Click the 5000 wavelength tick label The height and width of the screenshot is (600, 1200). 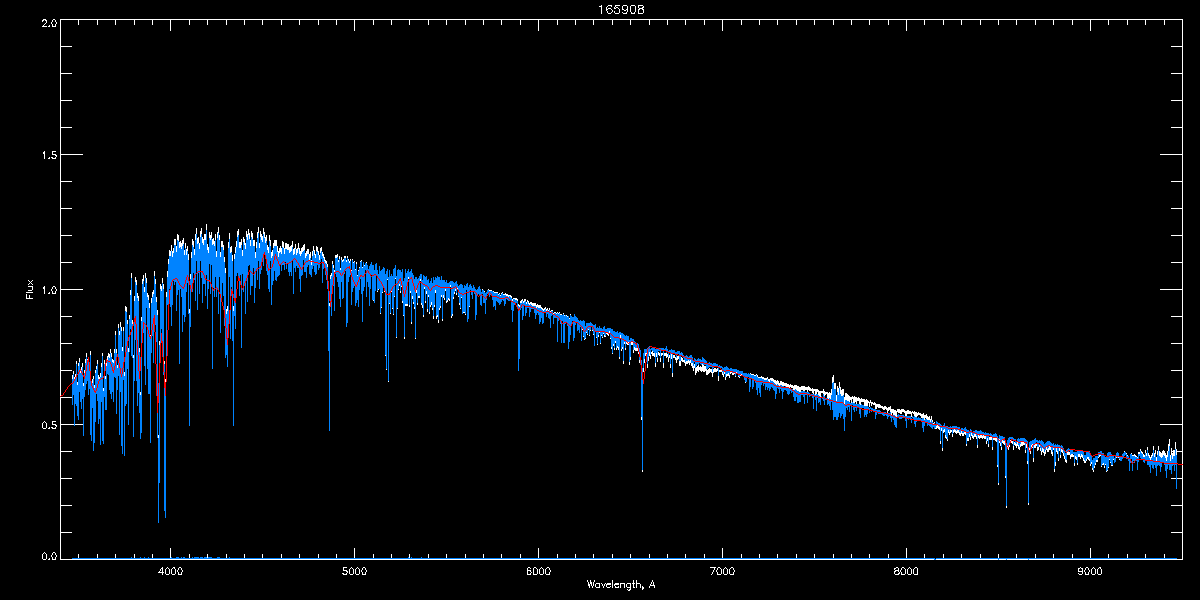tap(355, 571)
